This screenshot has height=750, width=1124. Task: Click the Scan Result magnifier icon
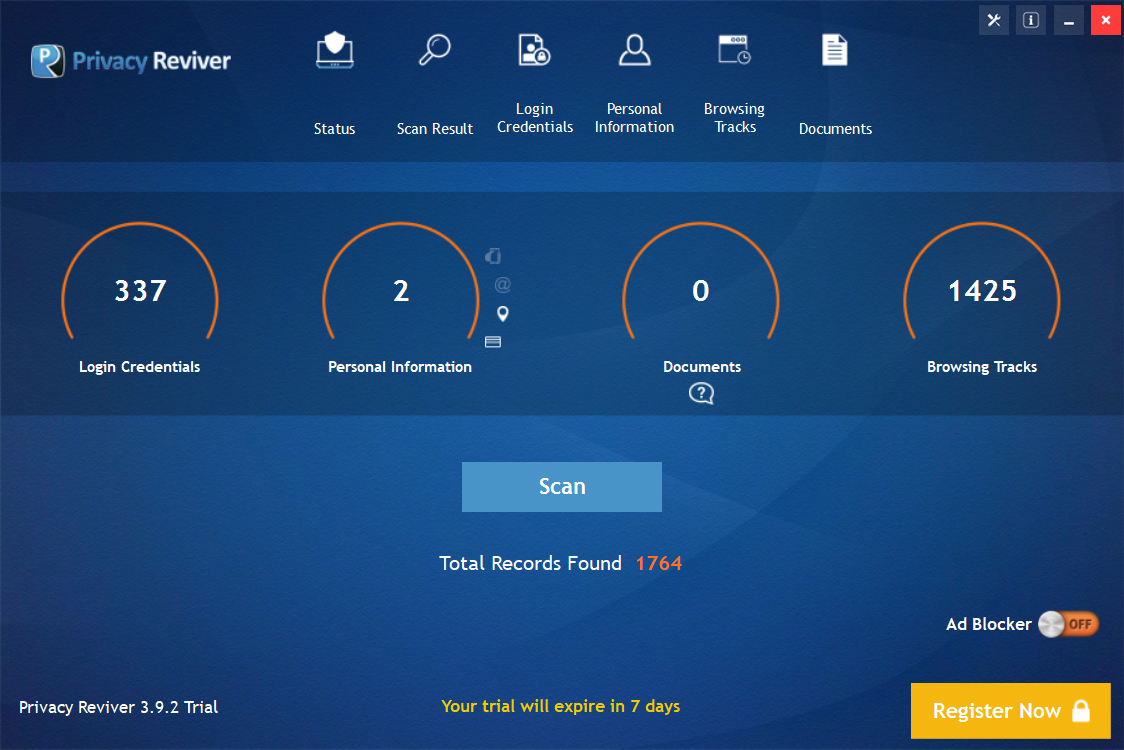point(434,49)
